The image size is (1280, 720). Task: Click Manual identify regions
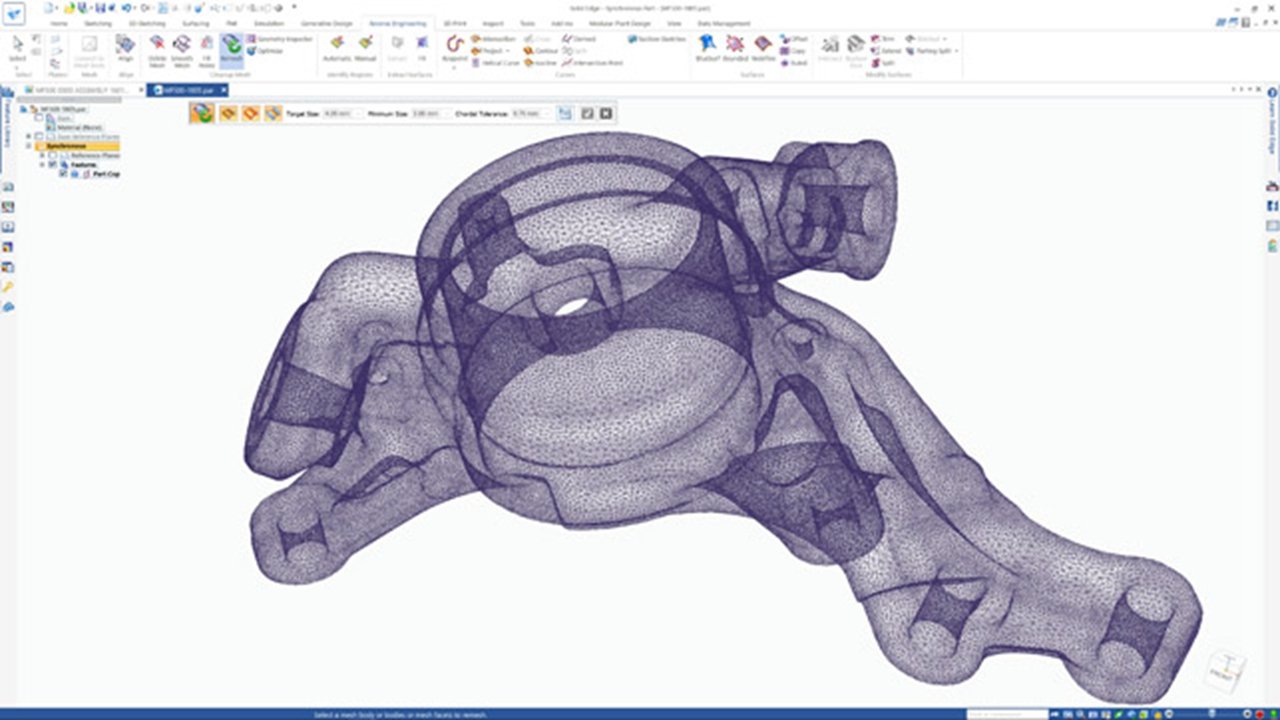366,49
